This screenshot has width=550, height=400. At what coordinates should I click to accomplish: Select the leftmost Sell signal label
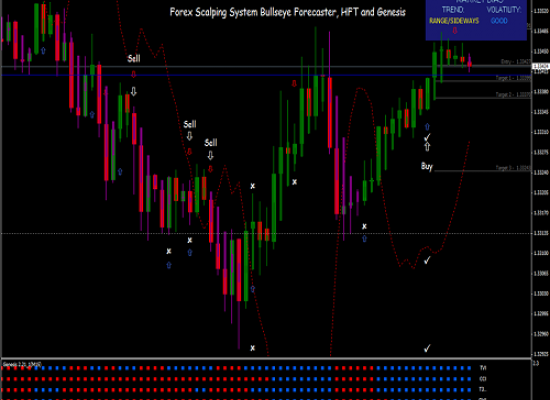click(134, 58)
